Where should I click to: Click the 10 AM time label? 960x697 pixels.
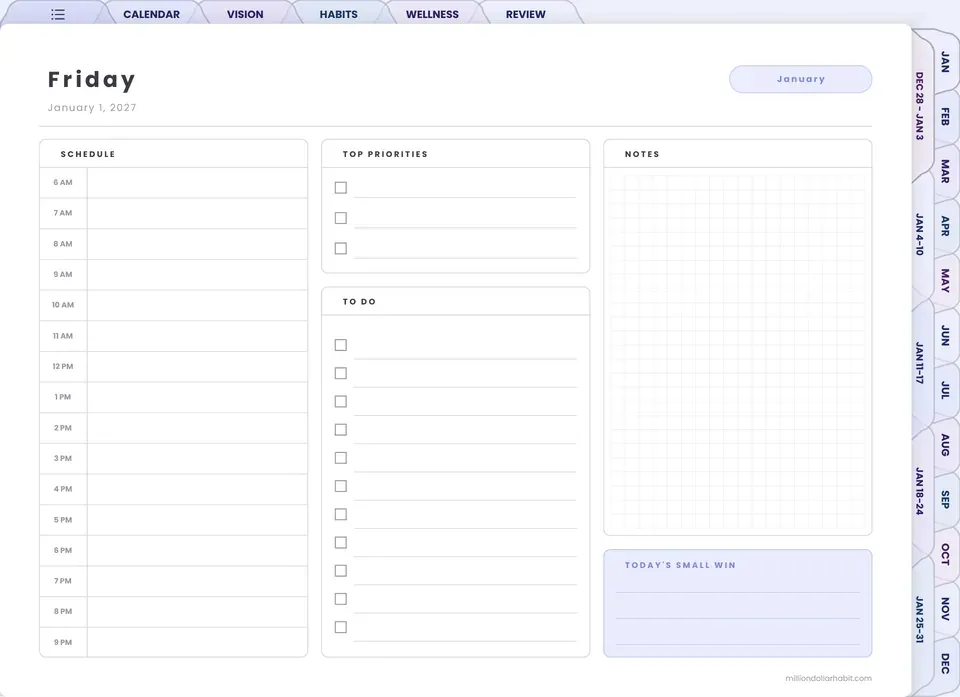62,305
